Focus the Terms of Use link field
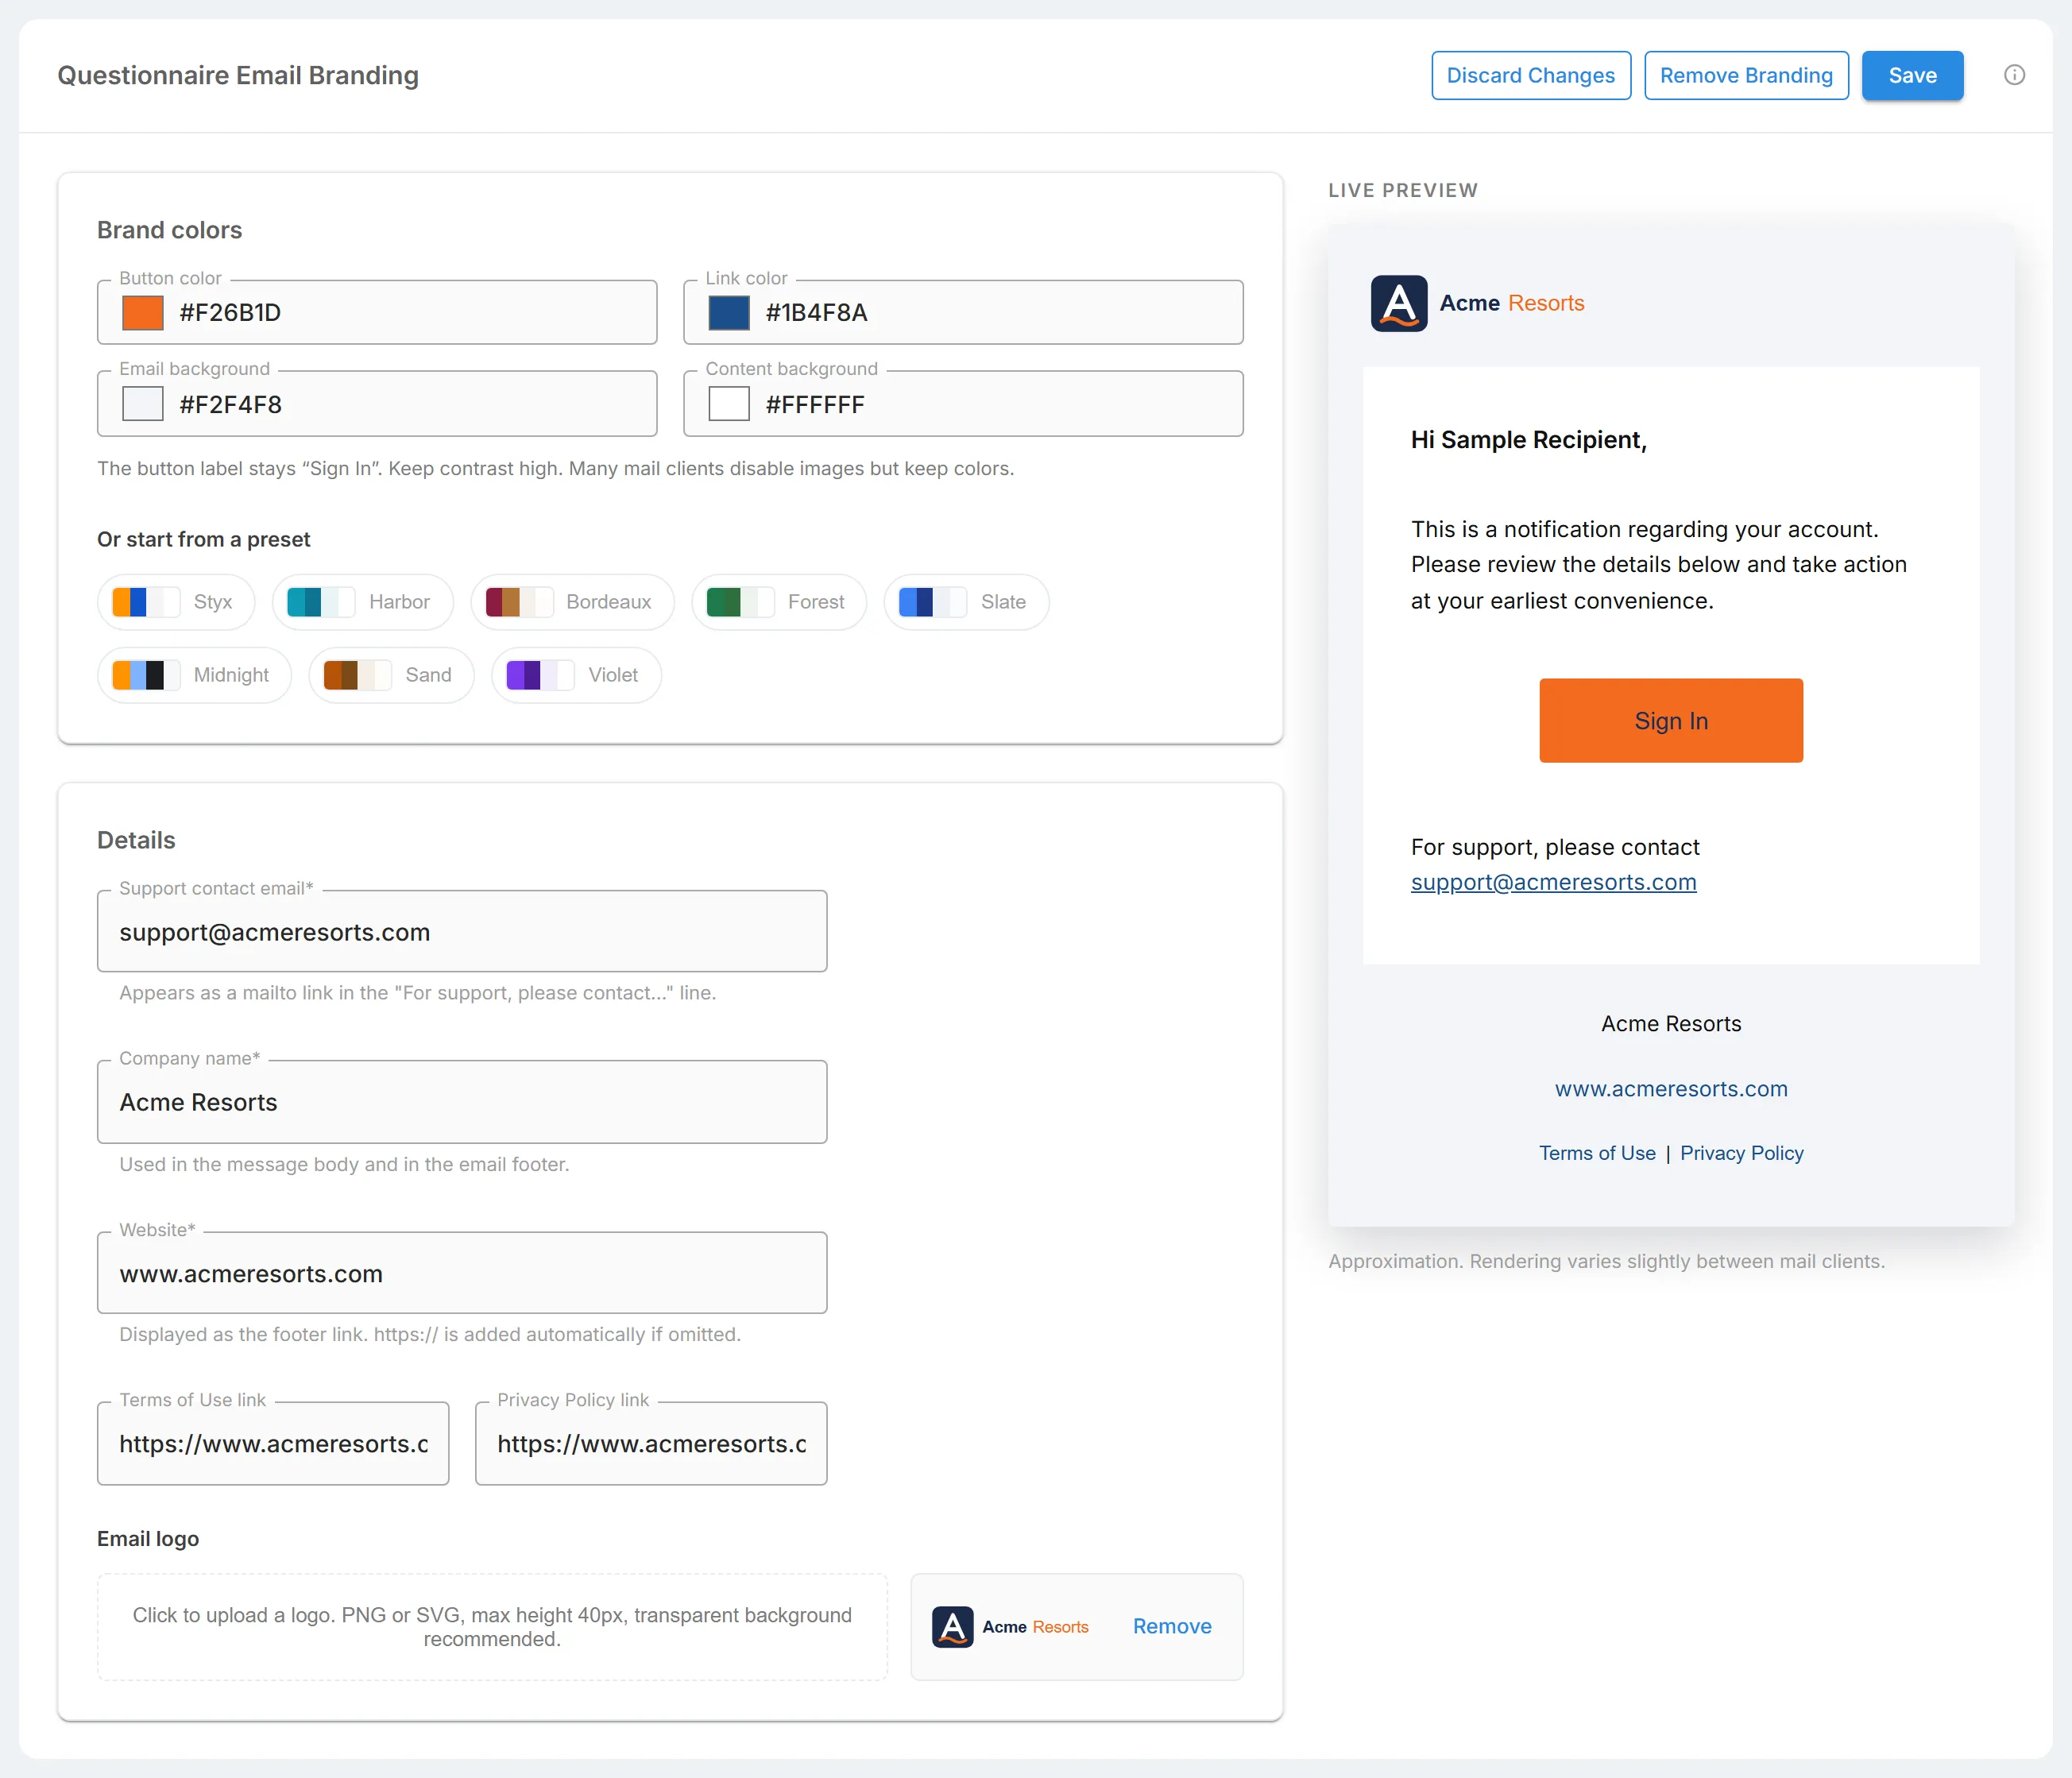The width and height of the screenshot is (2072, 1778). (273, 1444)
